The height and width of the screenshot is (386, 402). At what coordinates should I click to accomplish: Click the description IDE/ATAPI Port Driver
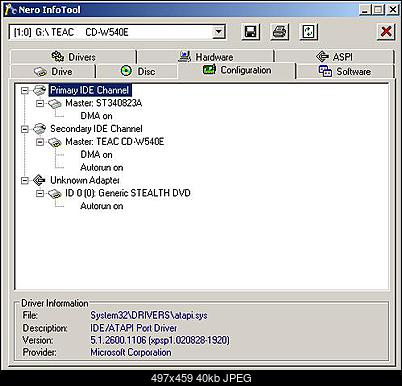133,328
